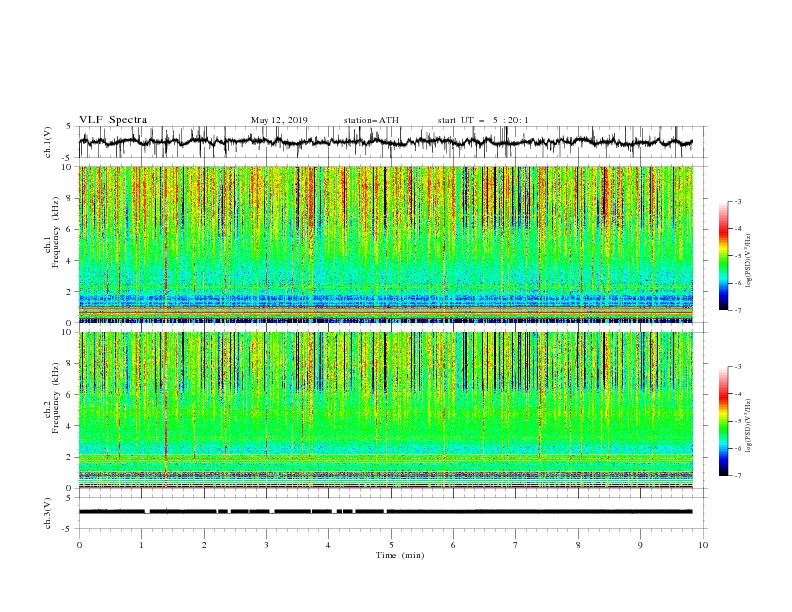Click the ch.2 spectrogram panel
792x612 pixels.
[385, 410]
